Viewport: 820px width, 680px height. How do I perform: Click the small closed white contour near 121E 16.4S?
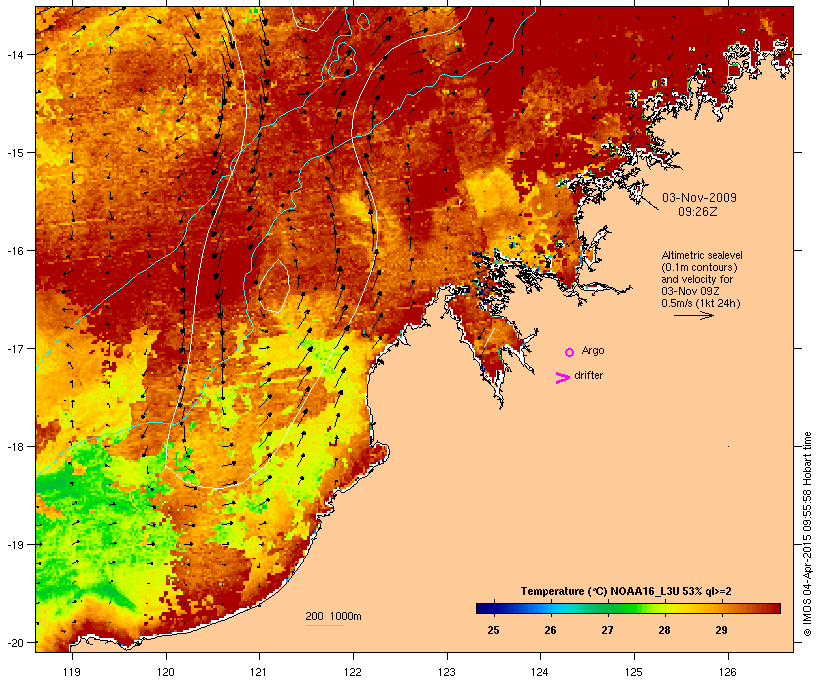[274, 286]
